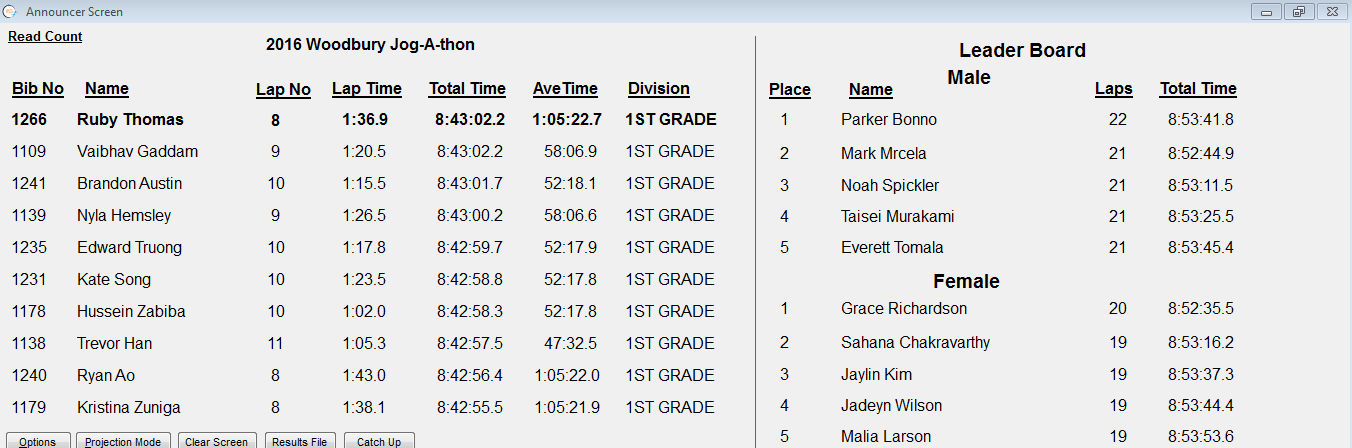The width and height of the screenshot is (1352, 448).
Task: Open the Read Count link
Action: (x=45, y=37)
